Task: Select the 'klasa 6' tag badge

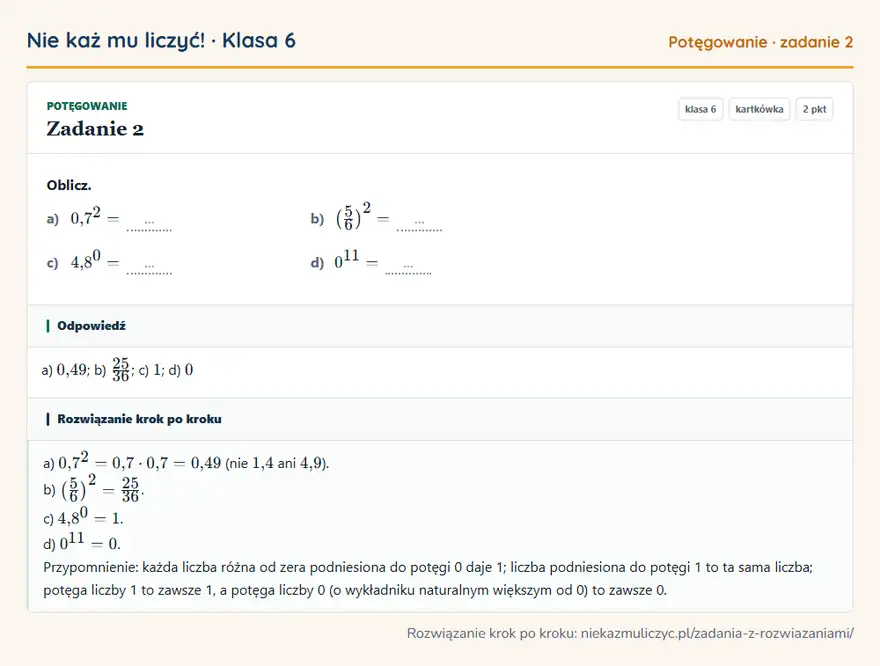Action: [x=700, y=109]
